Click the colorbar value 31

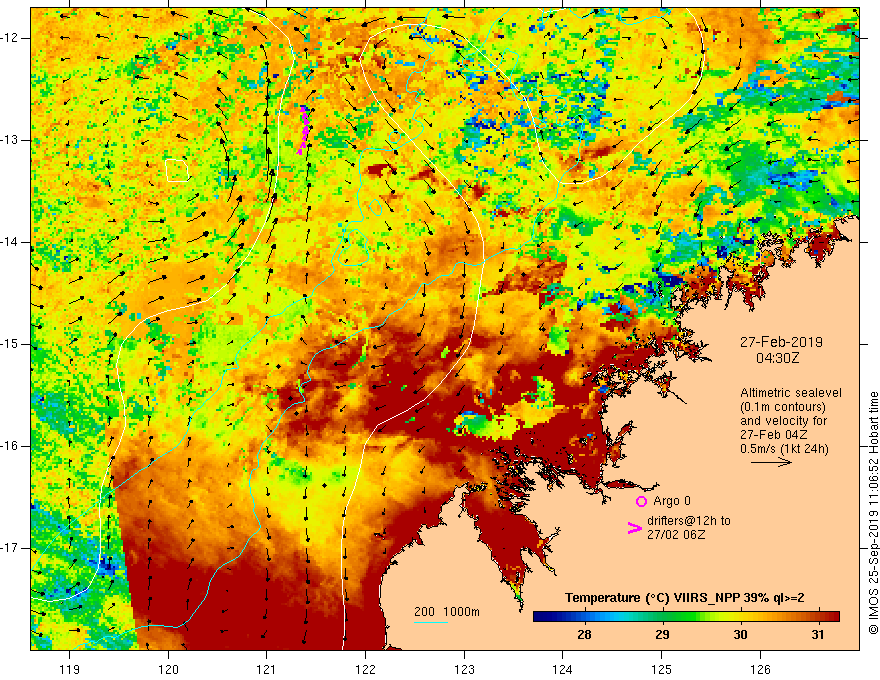tap(818, 635)
